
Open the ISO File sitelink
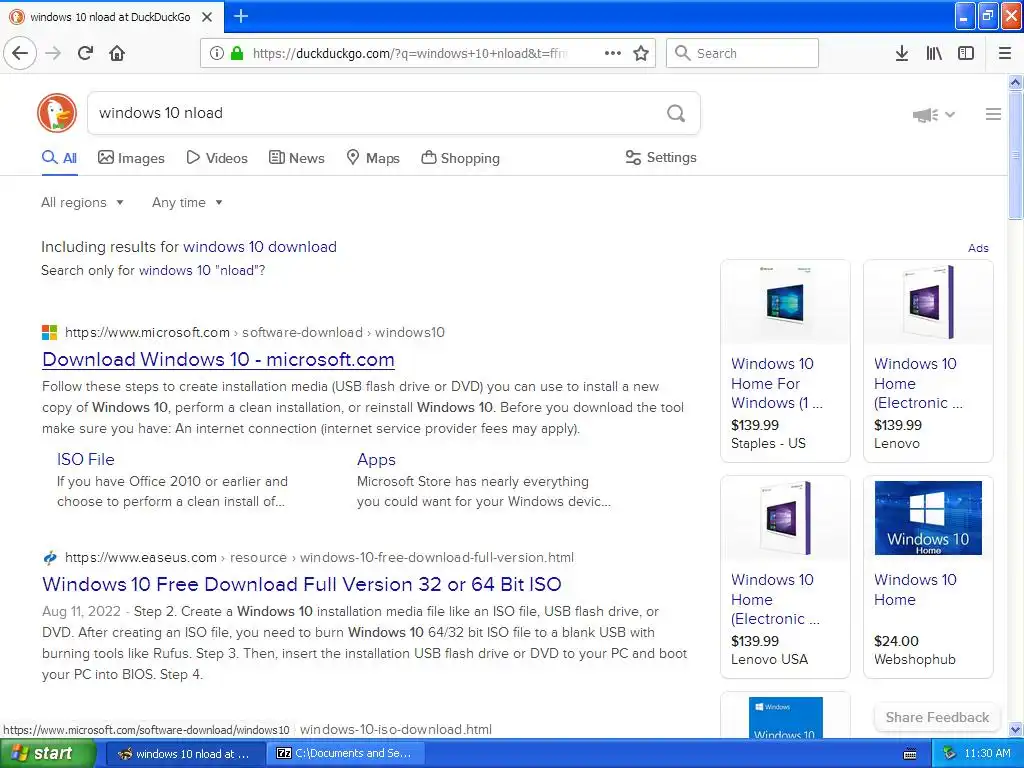pyautogui.click(x=86, y=459)
